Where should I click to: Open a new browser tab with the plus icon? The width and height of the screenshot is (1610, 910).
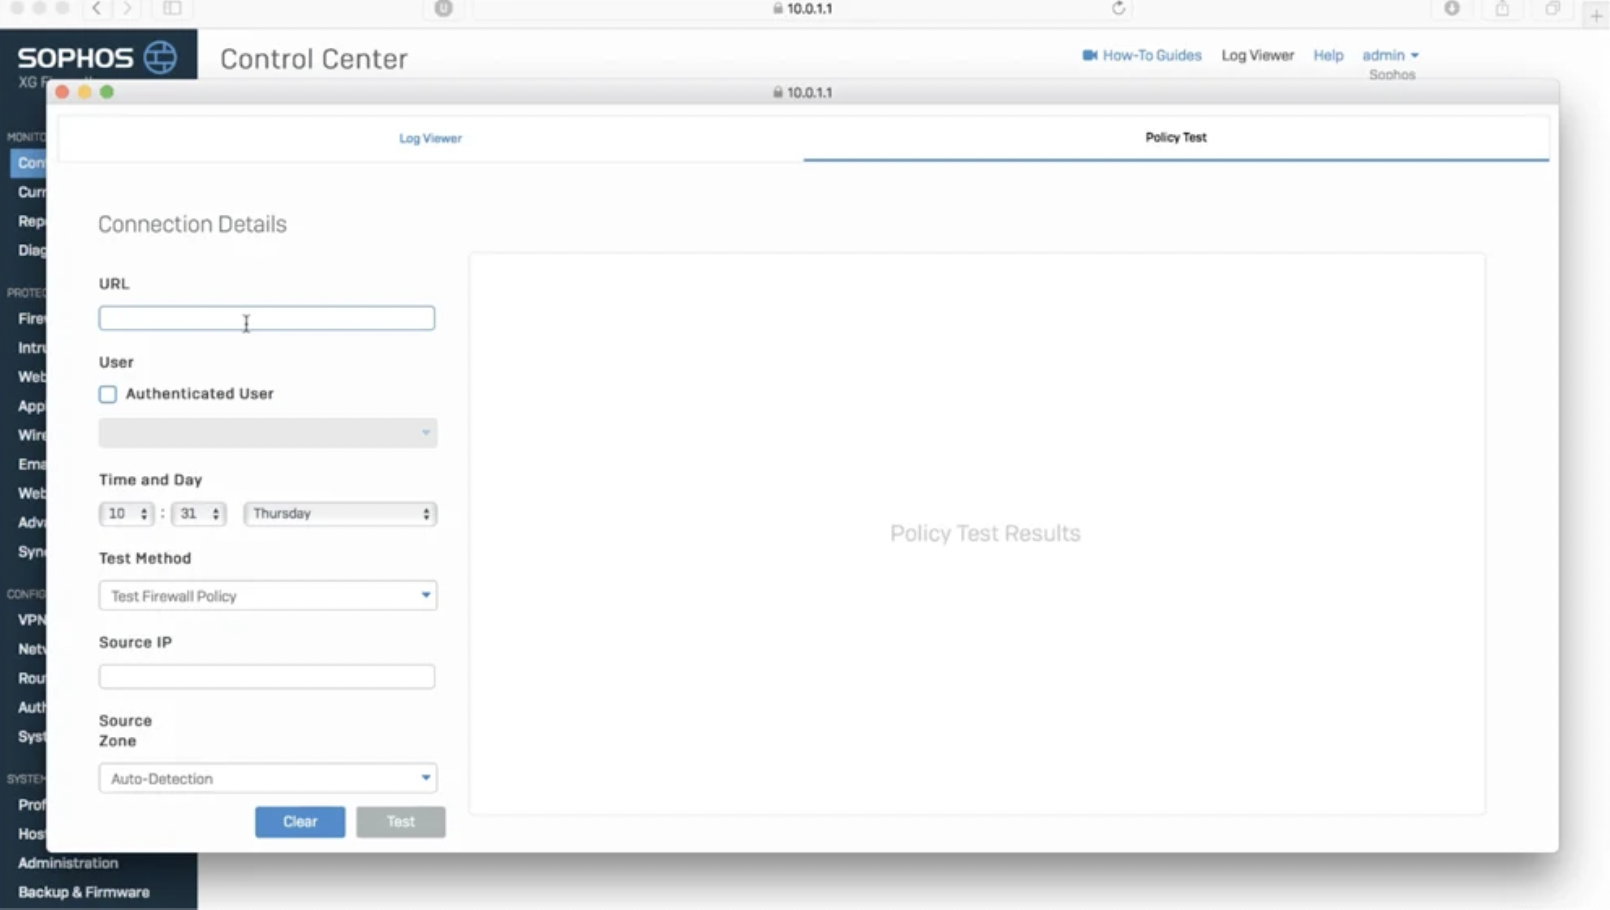[x=1593, y=15]
